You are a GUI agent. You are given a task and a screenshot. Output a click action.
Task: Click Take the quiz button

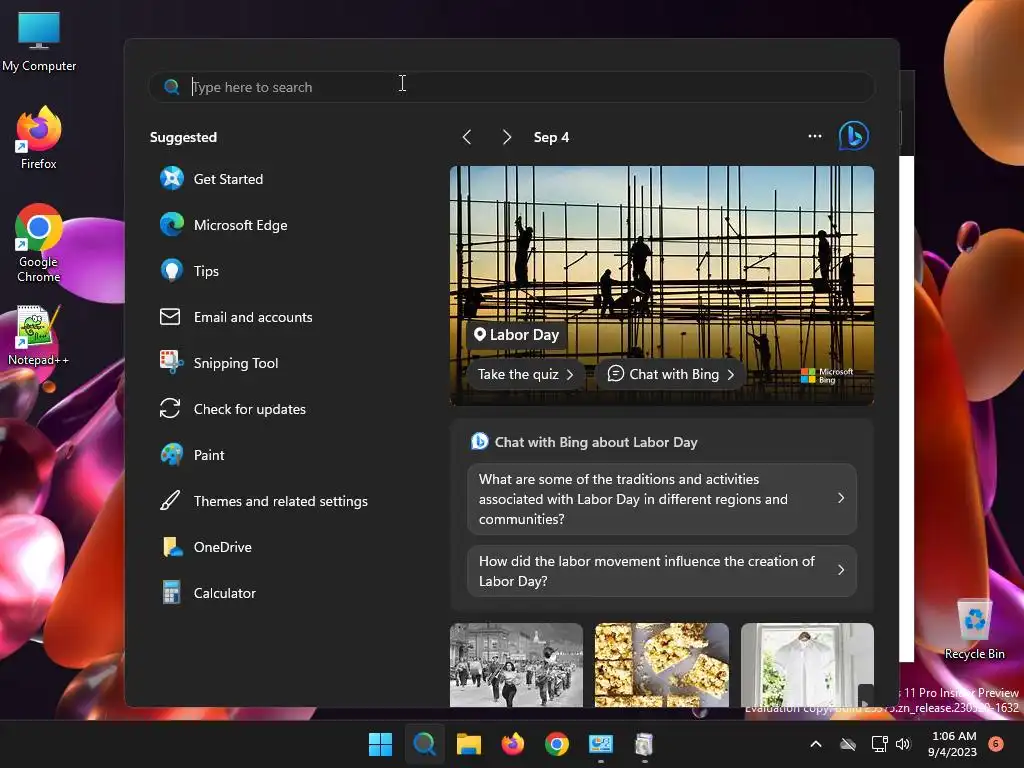click(525, 374)
